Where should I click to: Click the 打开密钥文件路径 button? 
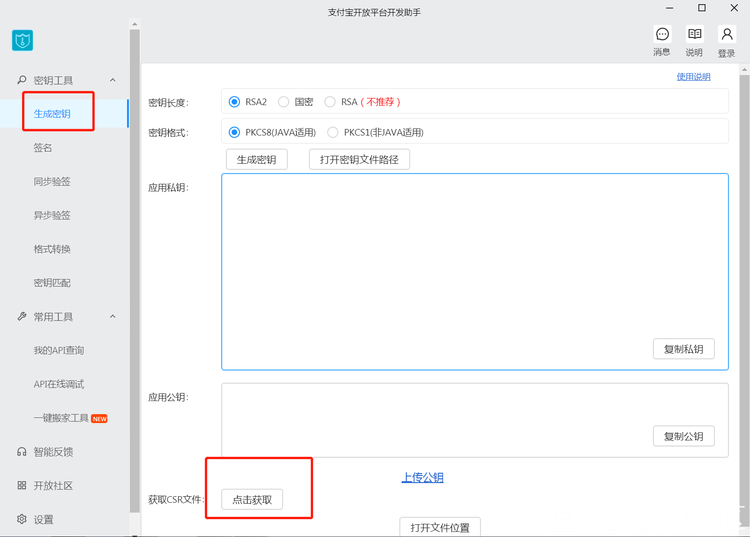[x=359, y=159]
